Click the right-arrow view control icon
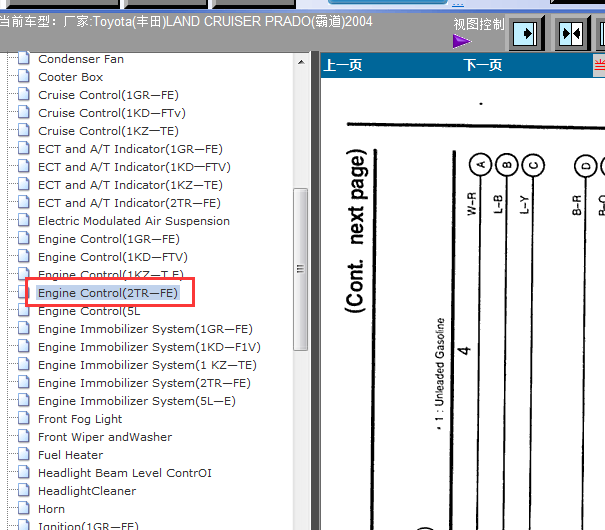Screen dimensions: 605x530 (526, 34)
